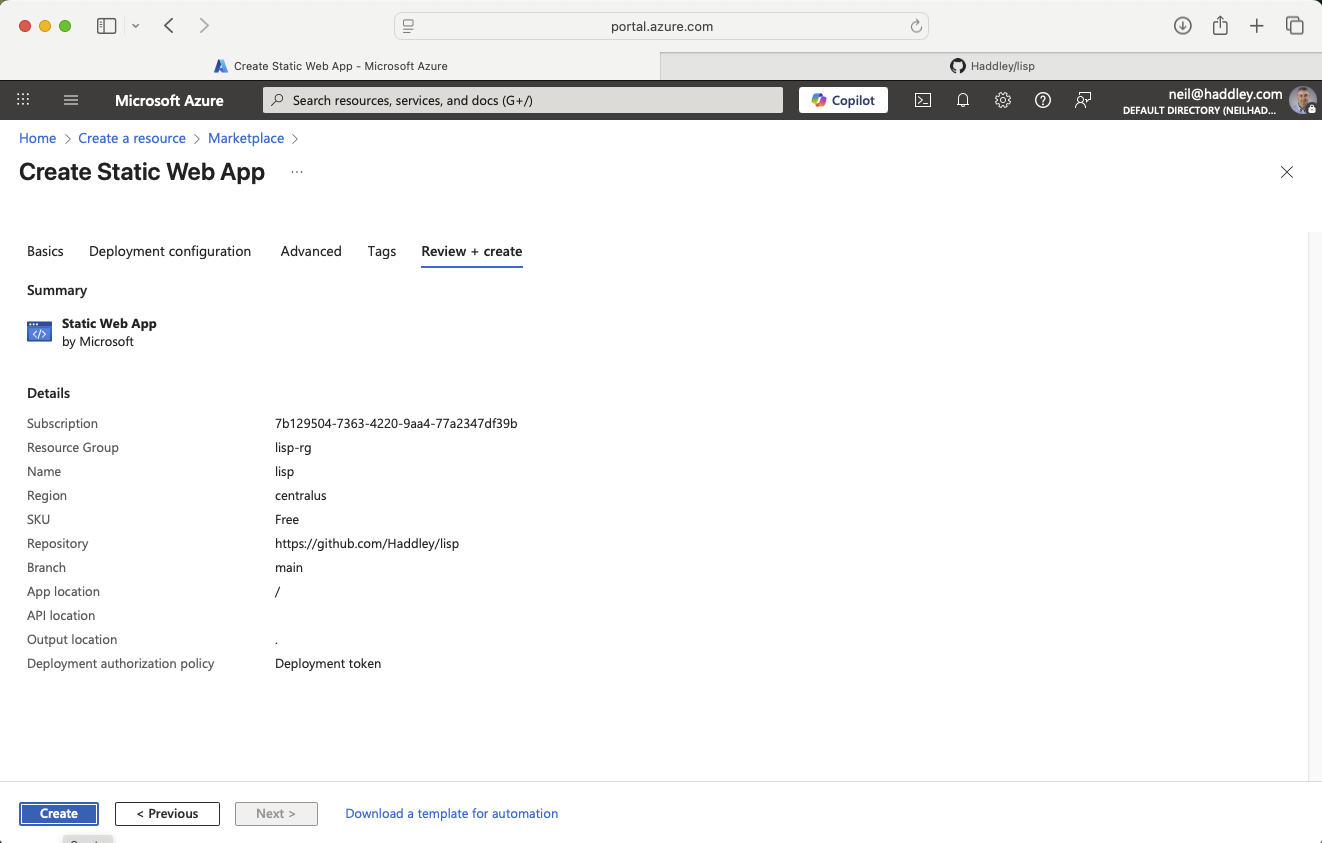Screen dimensions: 1322x843
Task: Reload the portal page
Action: [x=916, y=27]
